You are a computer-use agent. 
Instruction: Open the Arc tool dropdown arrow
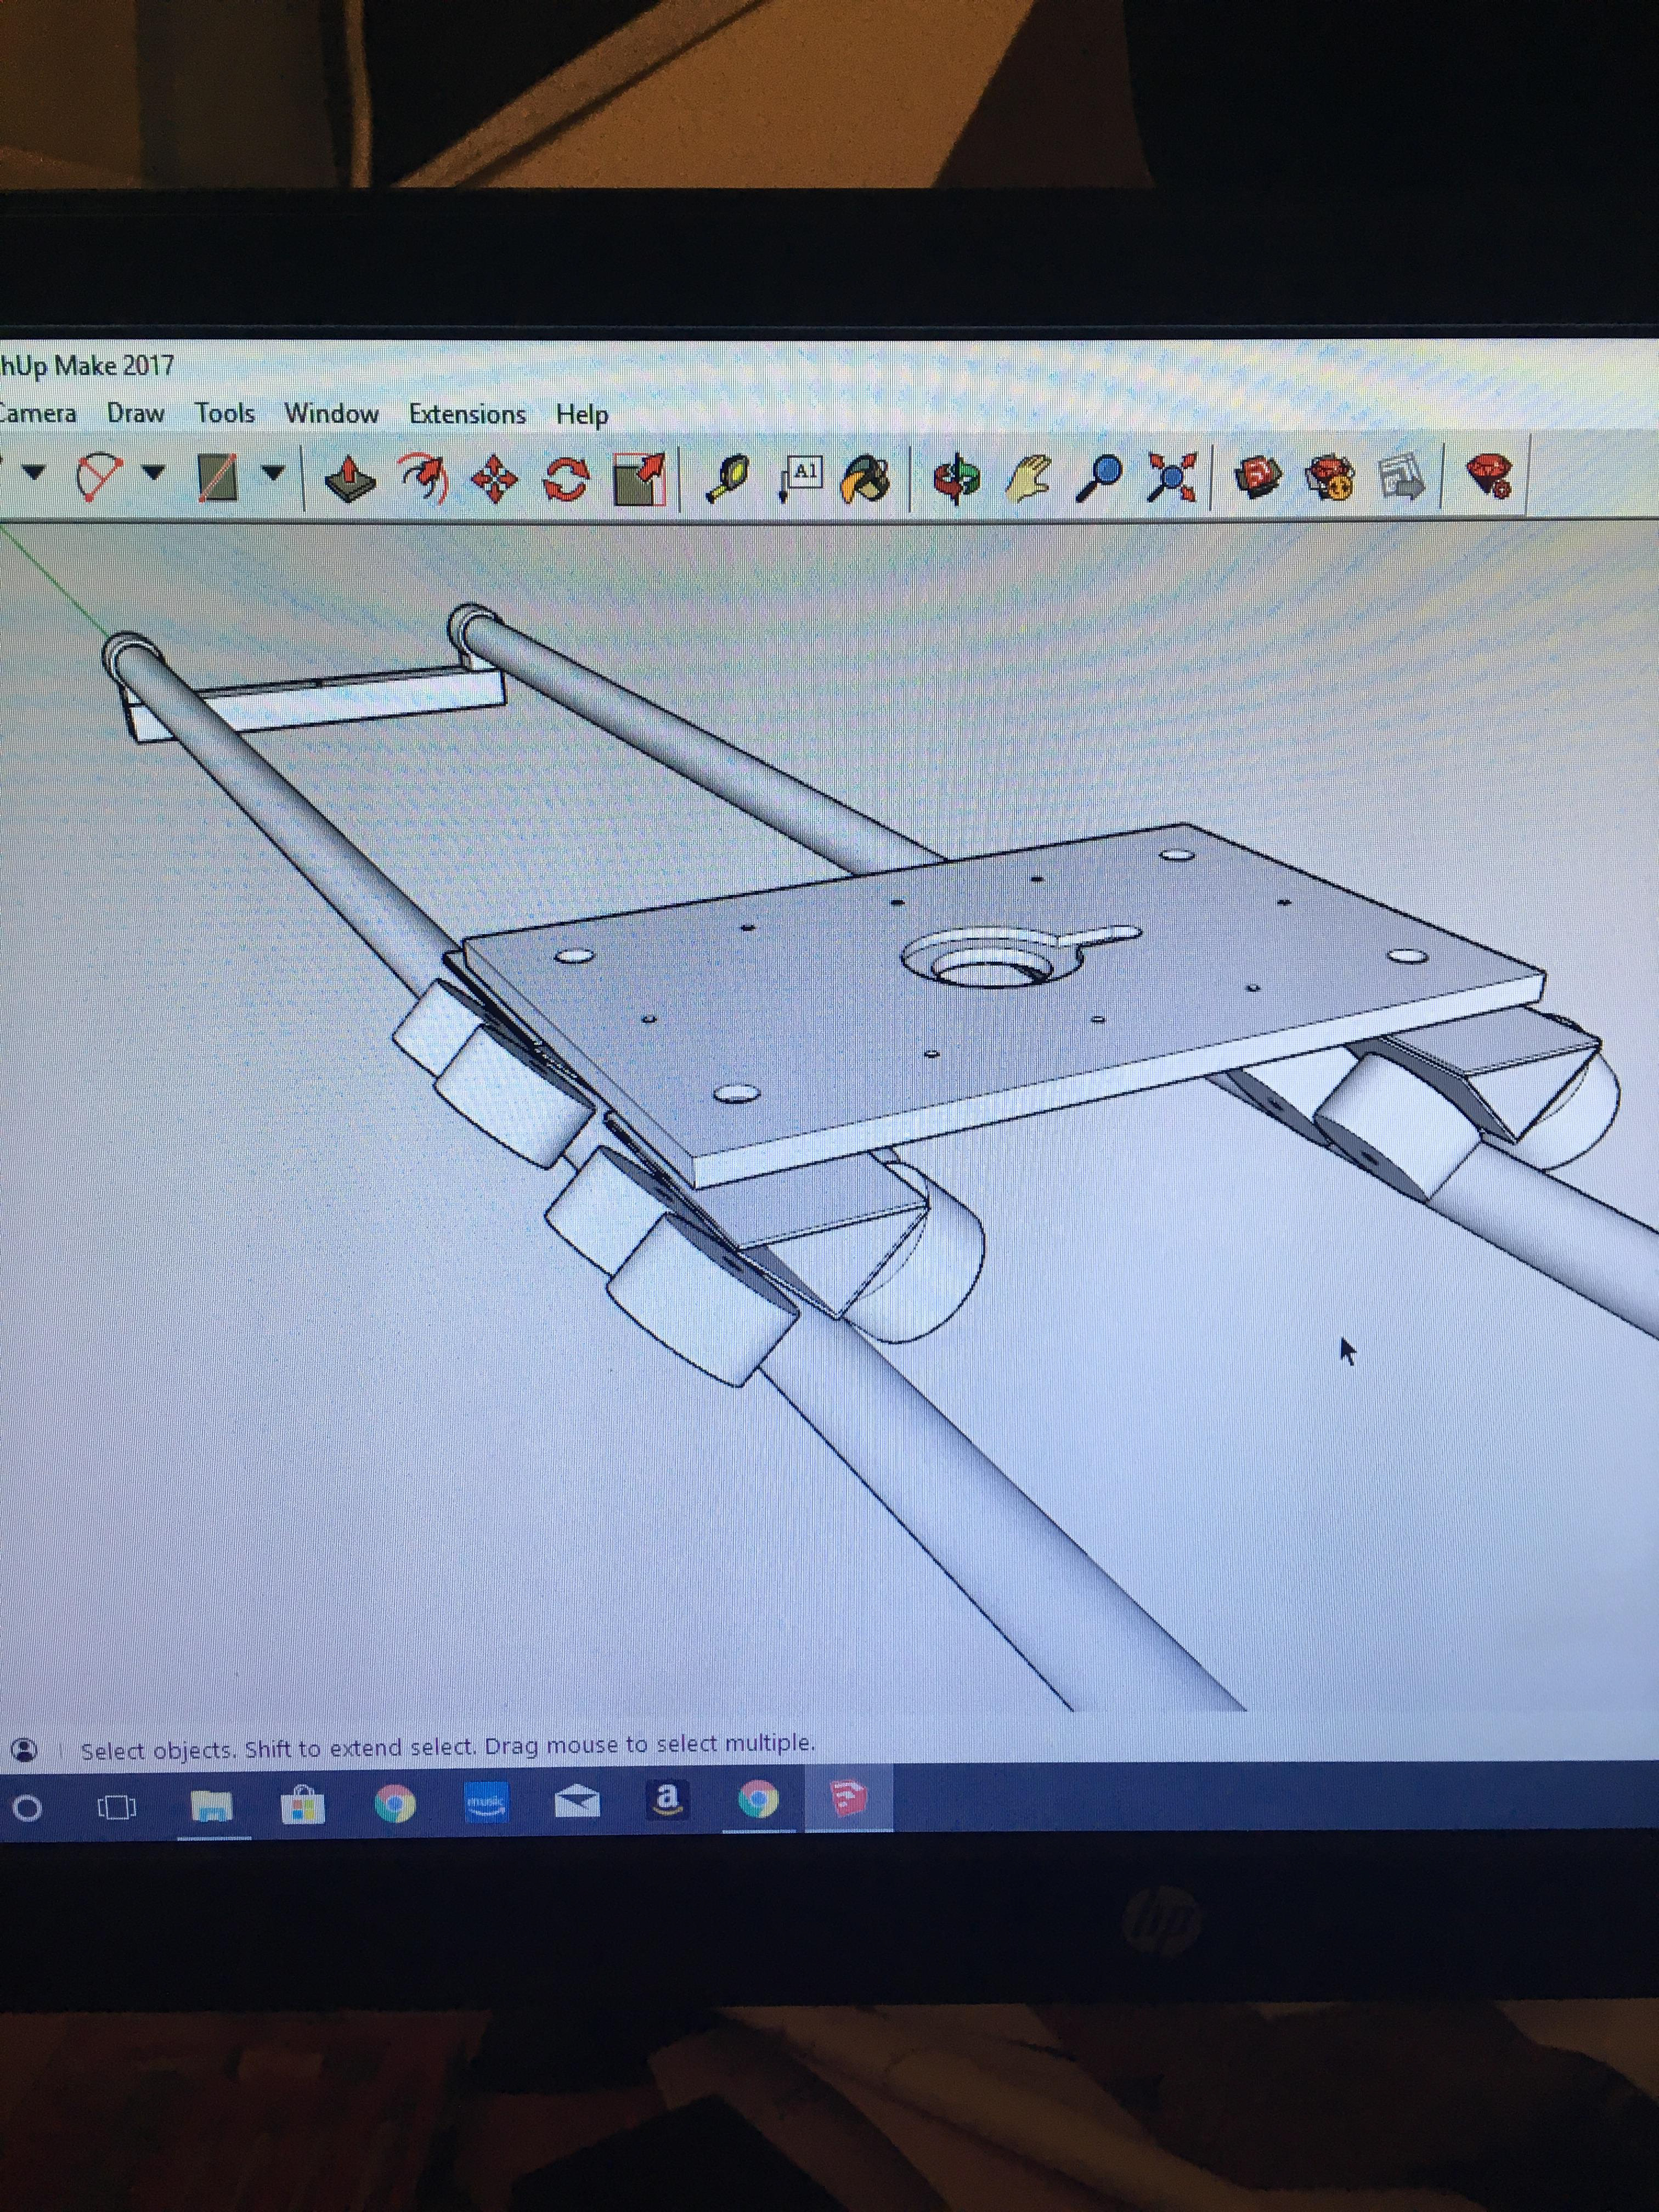tap(153, 472)
